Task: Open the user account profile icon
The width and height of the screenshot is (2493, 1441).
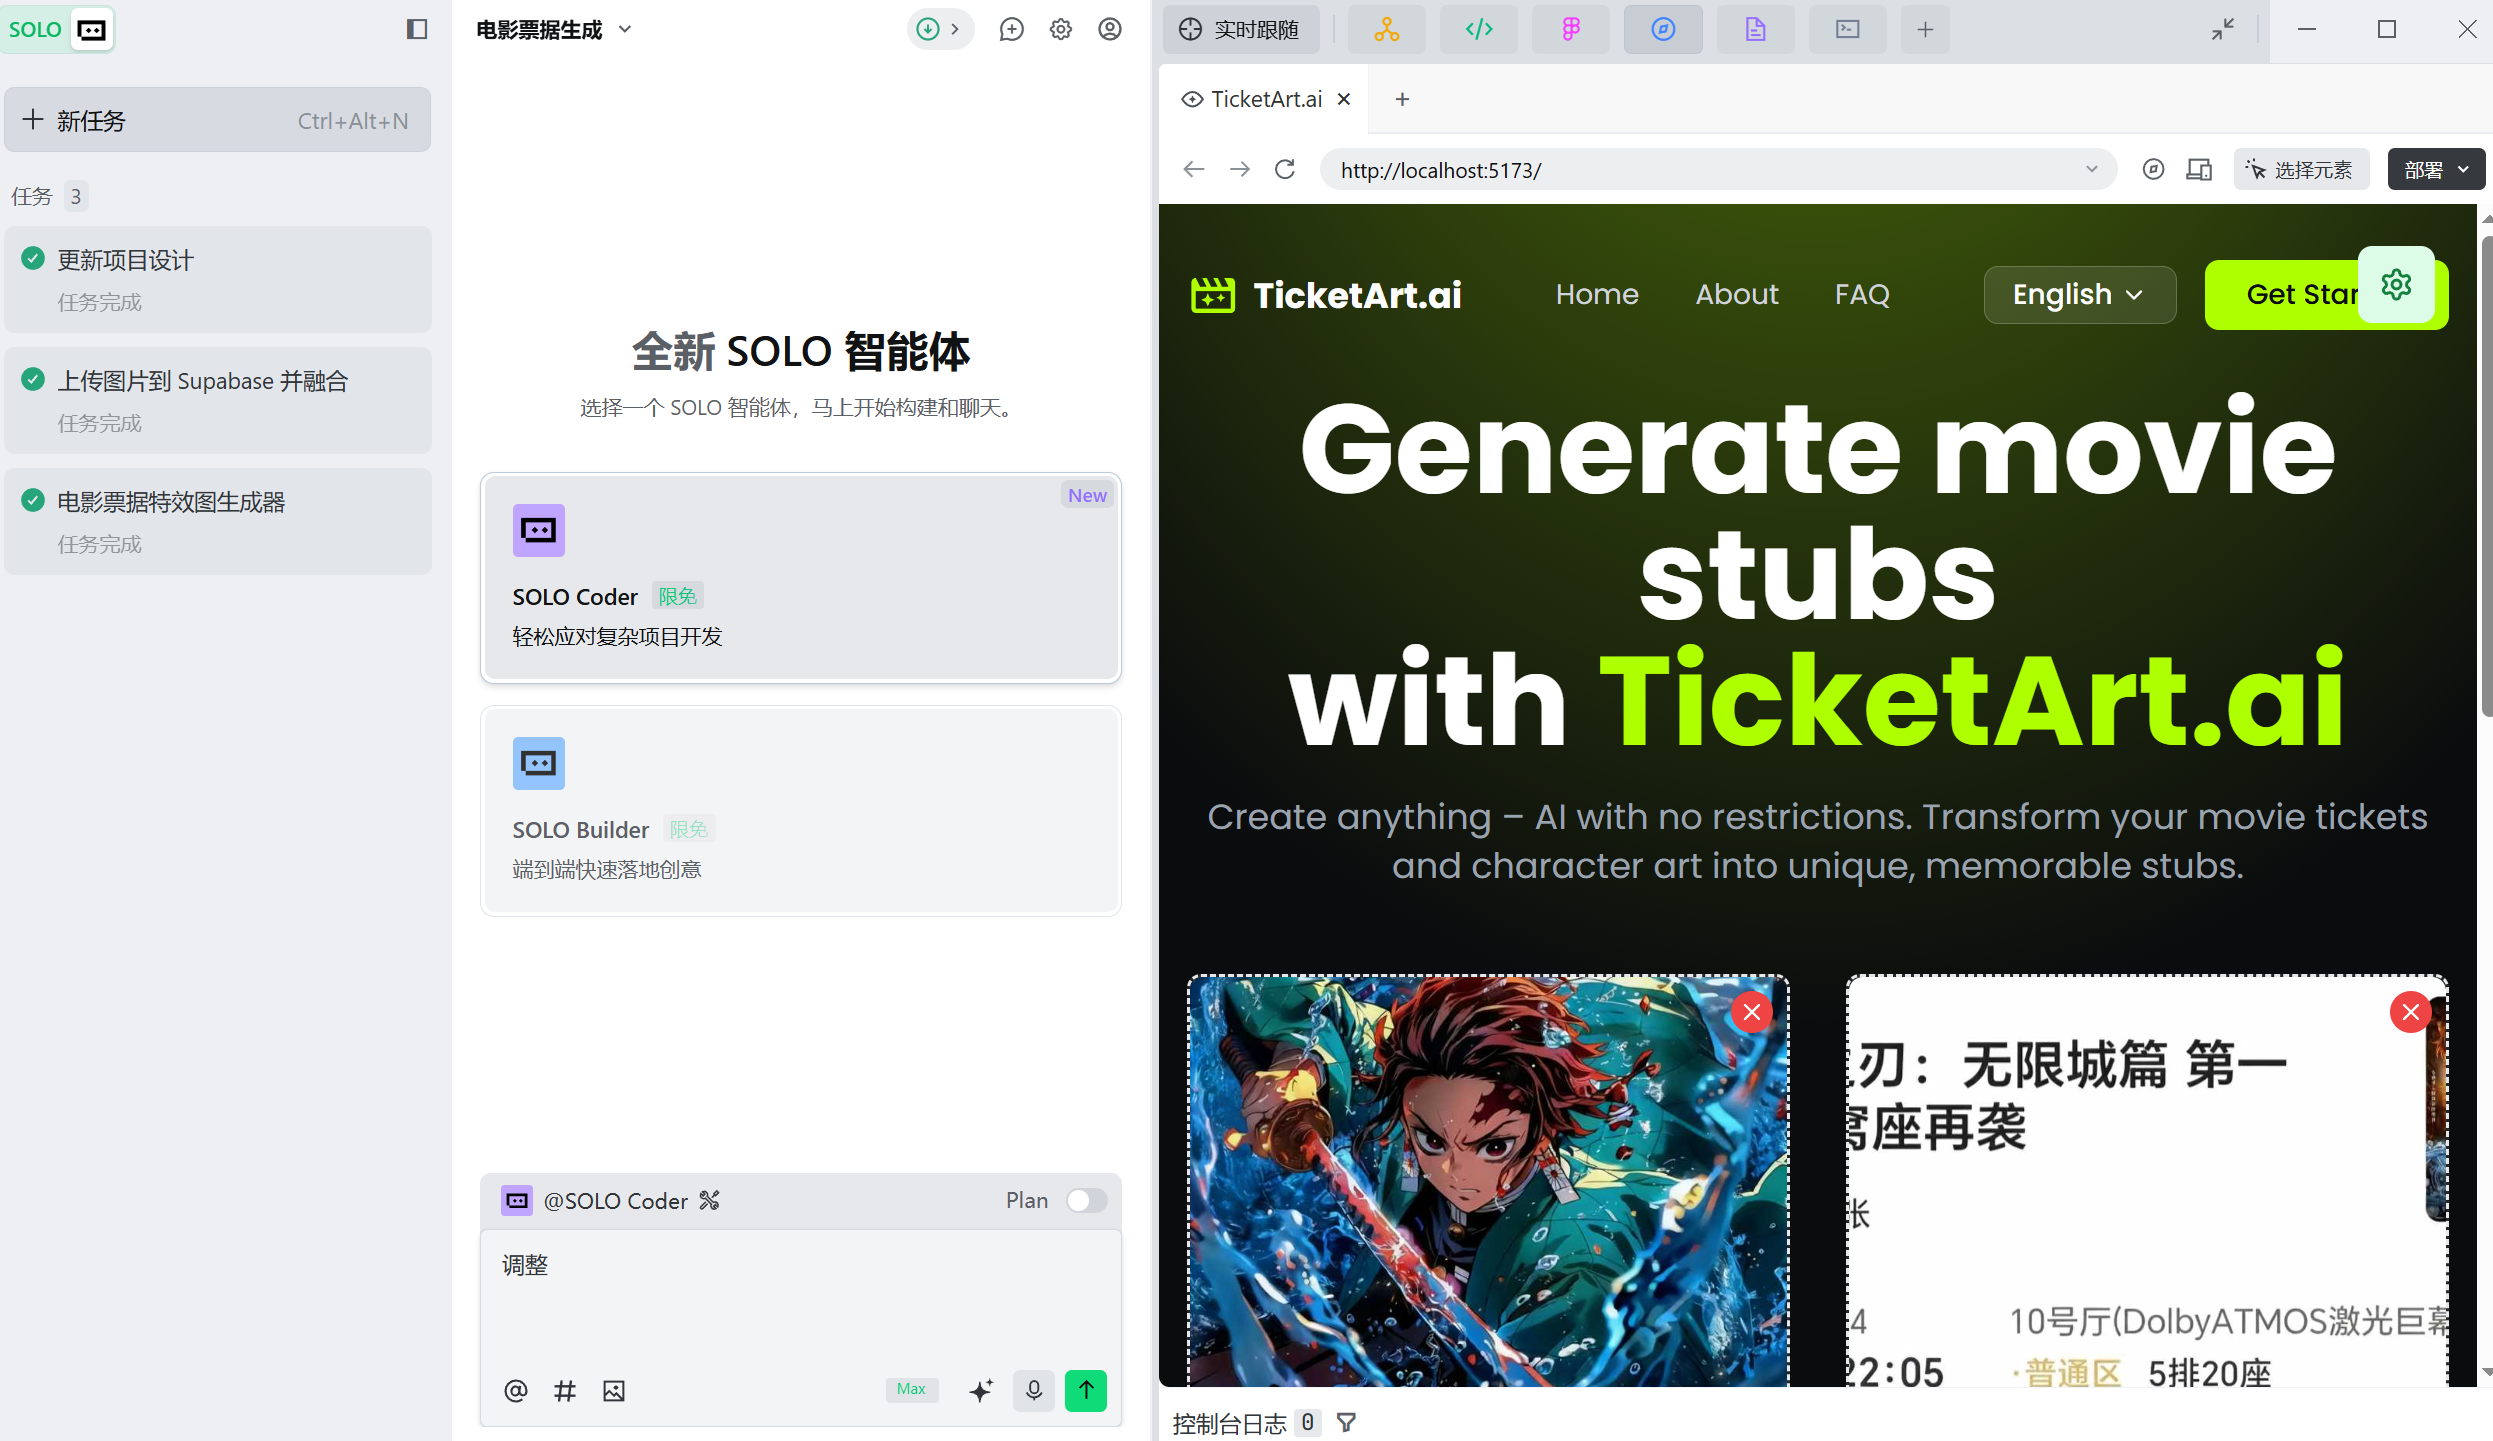Action: pos(1109,29)
